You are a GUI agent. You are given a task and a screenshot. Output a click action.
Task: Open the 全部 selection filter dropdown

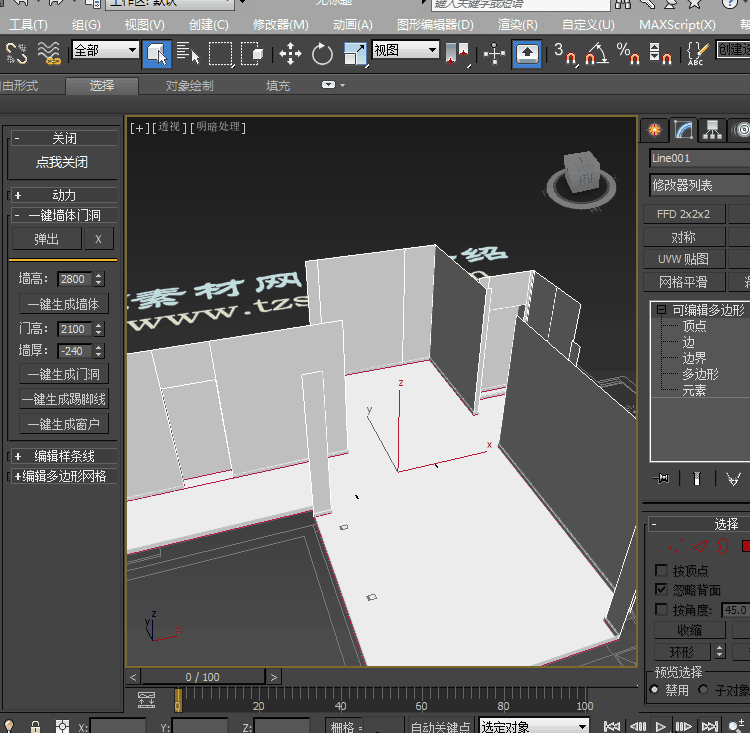(105, 50)
